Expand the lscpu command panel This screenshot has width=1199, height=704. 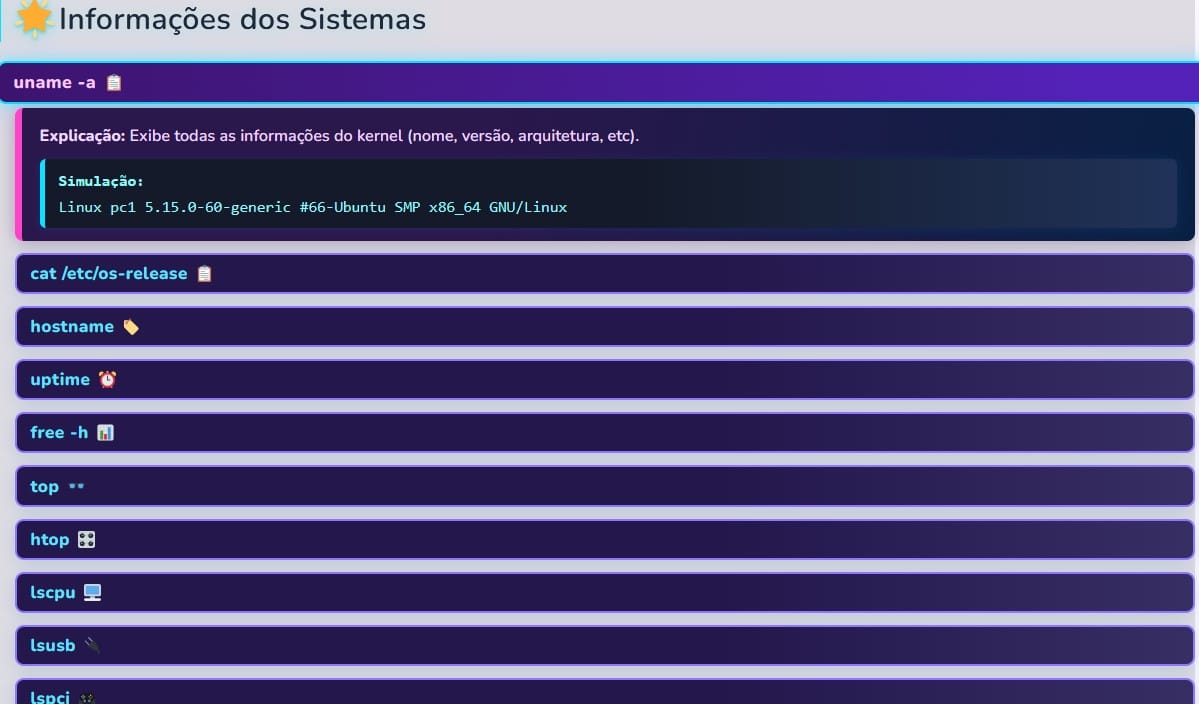pos(400,592)
